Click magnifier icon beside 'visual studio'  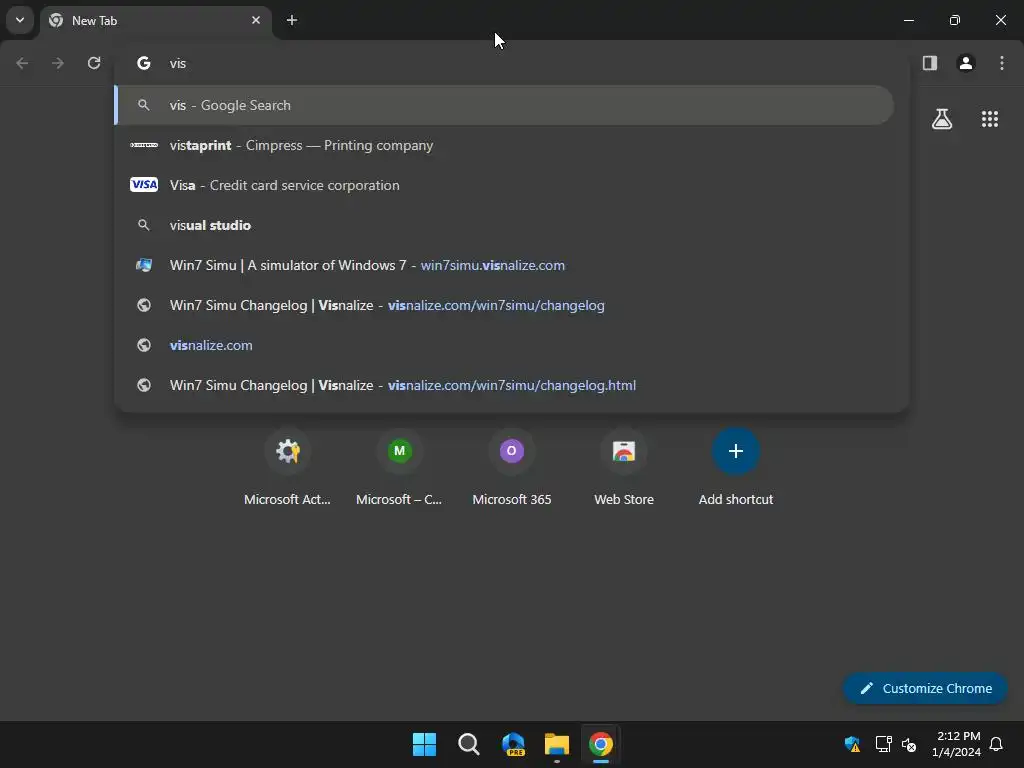[x=144, y=225]
